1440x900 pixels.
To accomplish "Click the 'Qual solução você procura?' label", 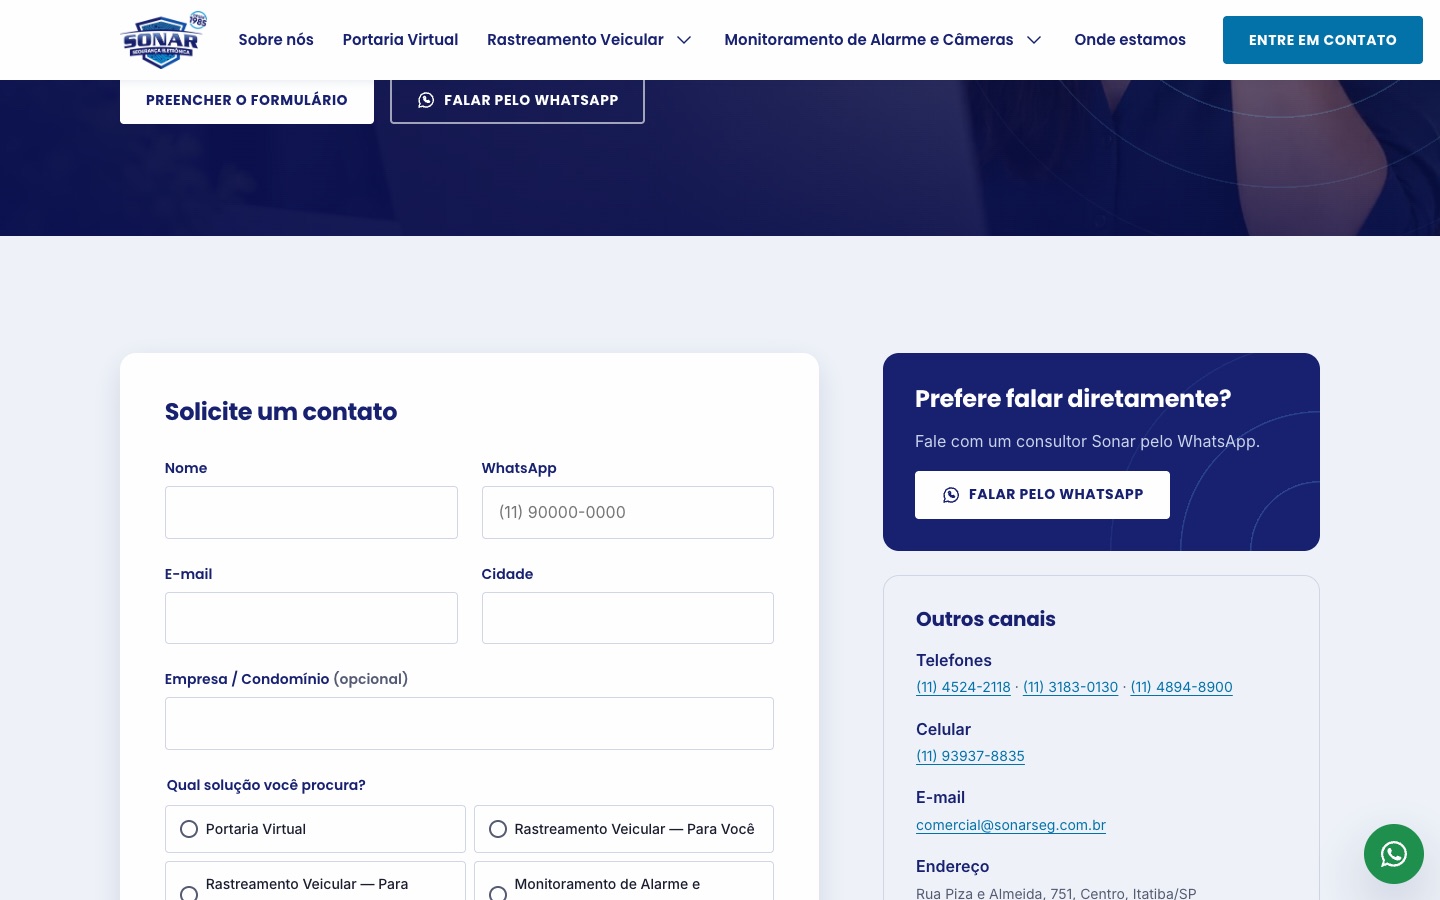I will [x=266, y=785].
